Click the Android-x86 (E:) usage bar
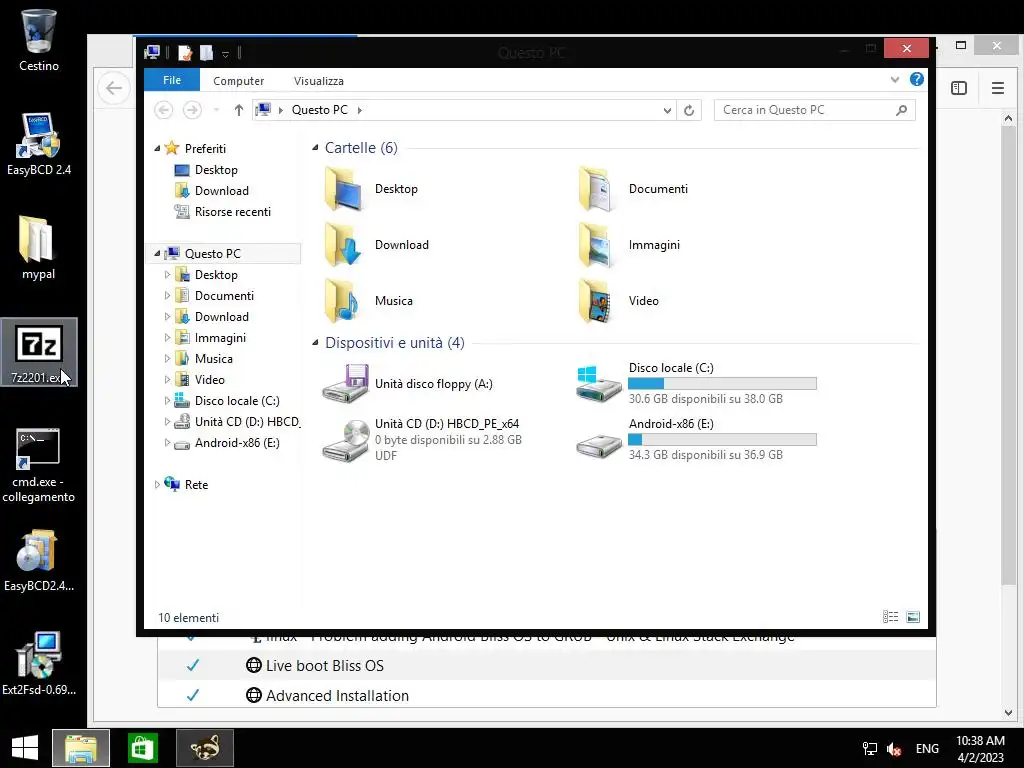This screenshot has height=768, width=1024. 722,440
